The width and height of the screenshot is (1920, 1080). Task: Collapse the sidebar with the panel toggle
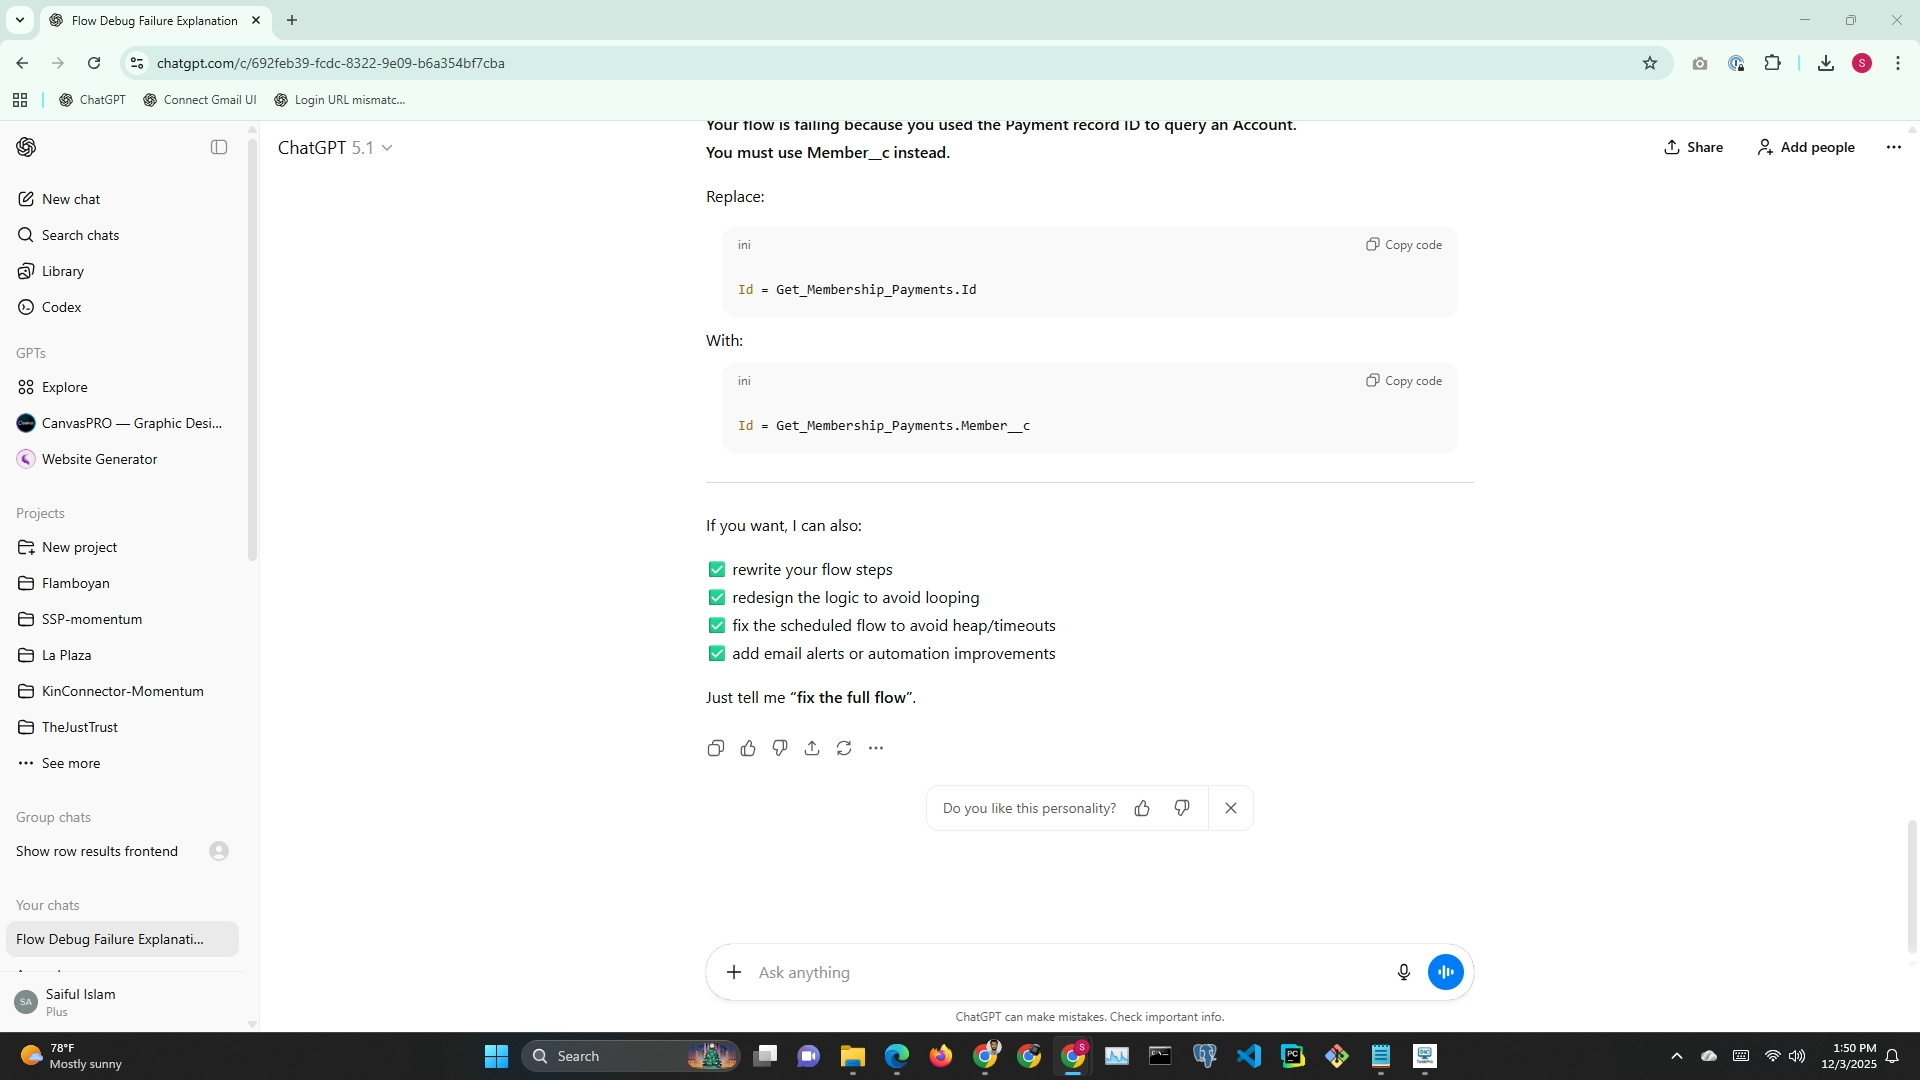(219, 147)
